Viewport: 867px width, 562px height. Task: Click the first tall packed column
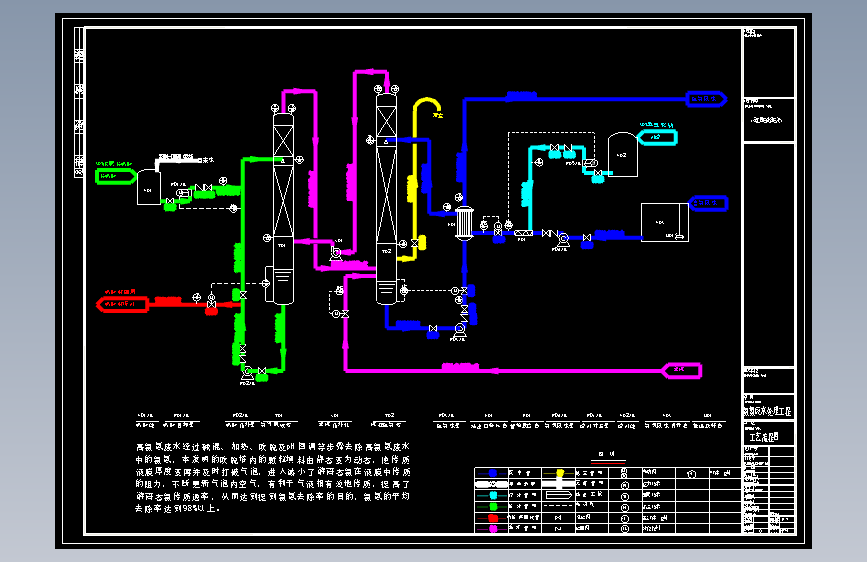tap(283, 209)
